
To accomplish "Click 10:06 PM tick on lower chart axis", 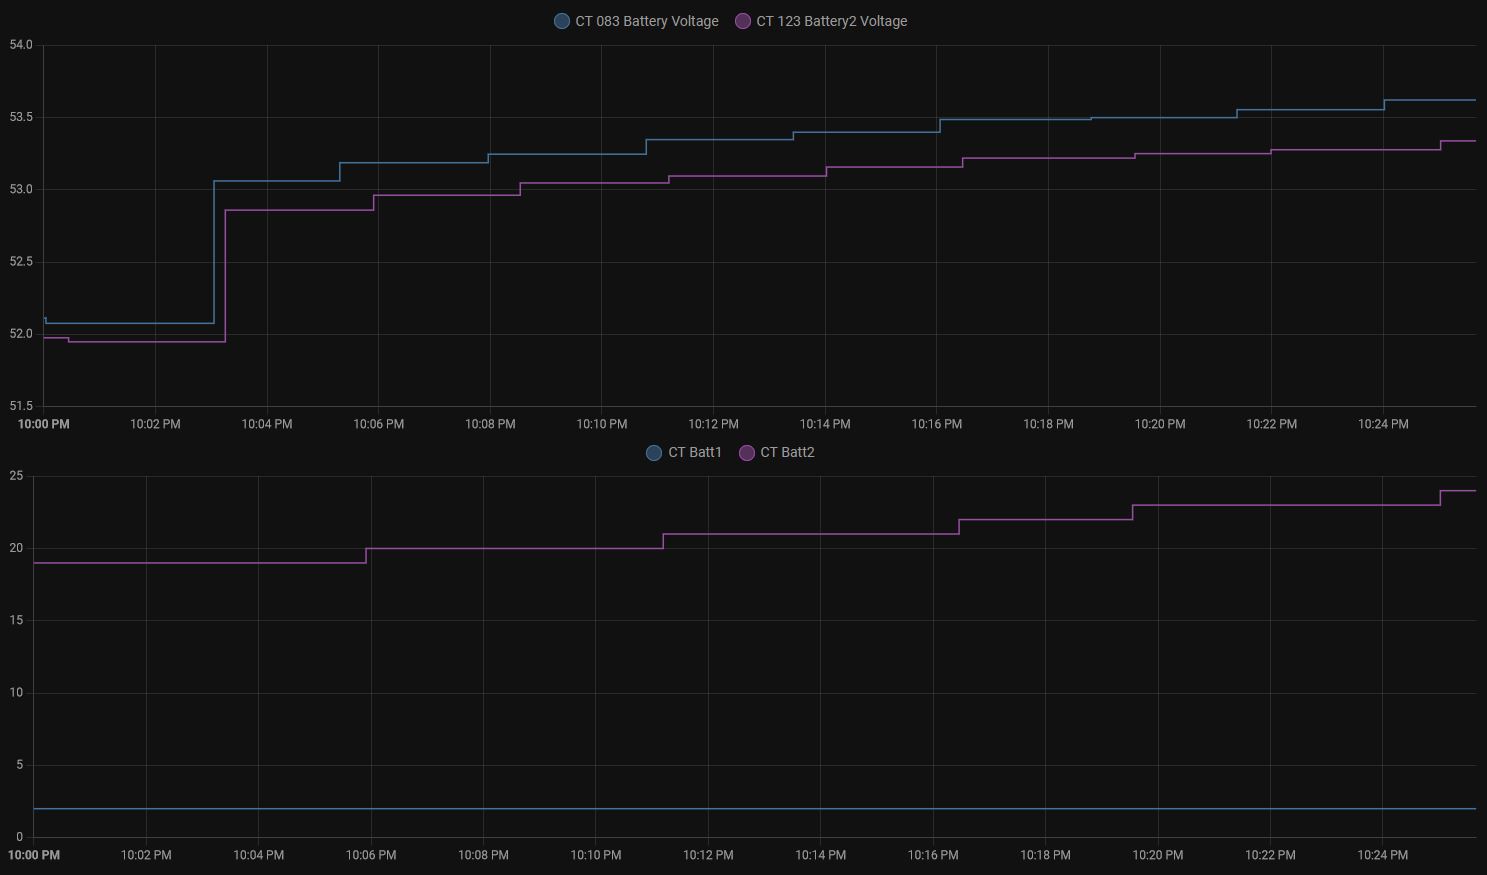I will pos(371,855).
